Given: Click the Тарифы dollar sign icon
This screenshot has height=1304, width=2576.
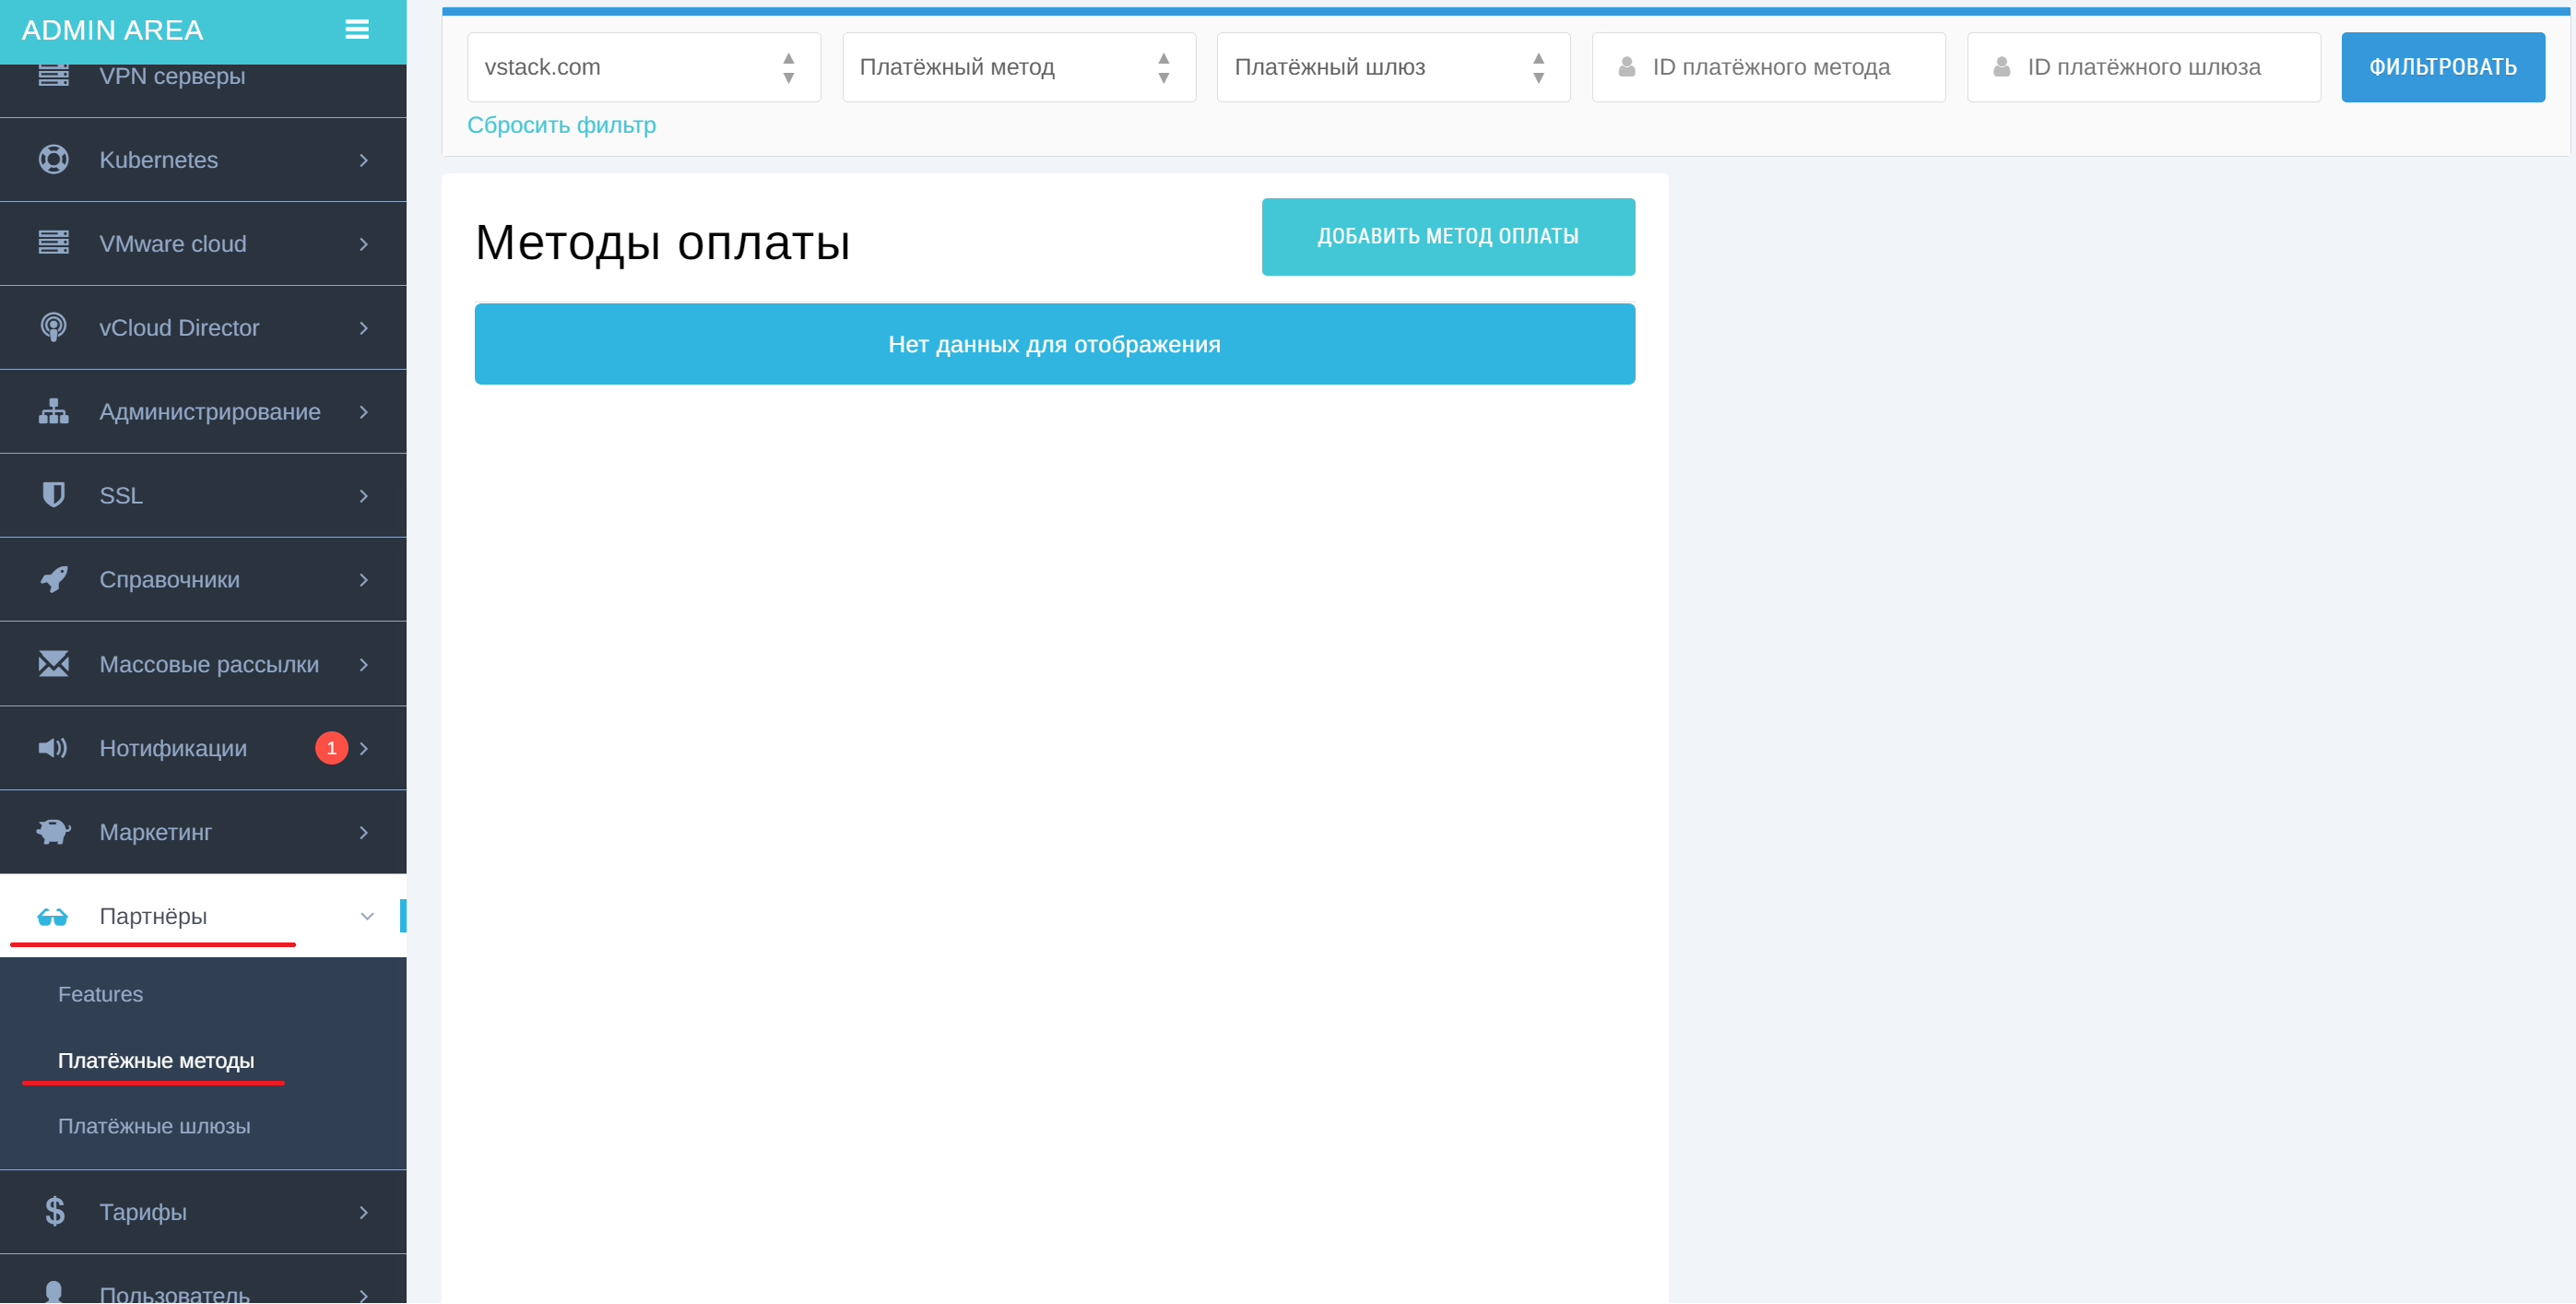Looking at the screenshot, I should coord(55,1212).
